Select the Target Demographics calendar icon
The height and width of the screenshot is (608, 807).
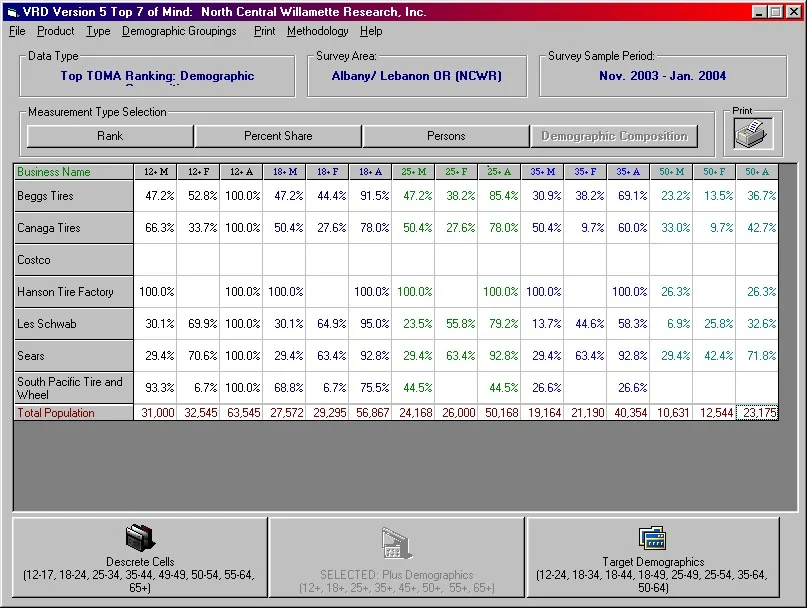653,538
